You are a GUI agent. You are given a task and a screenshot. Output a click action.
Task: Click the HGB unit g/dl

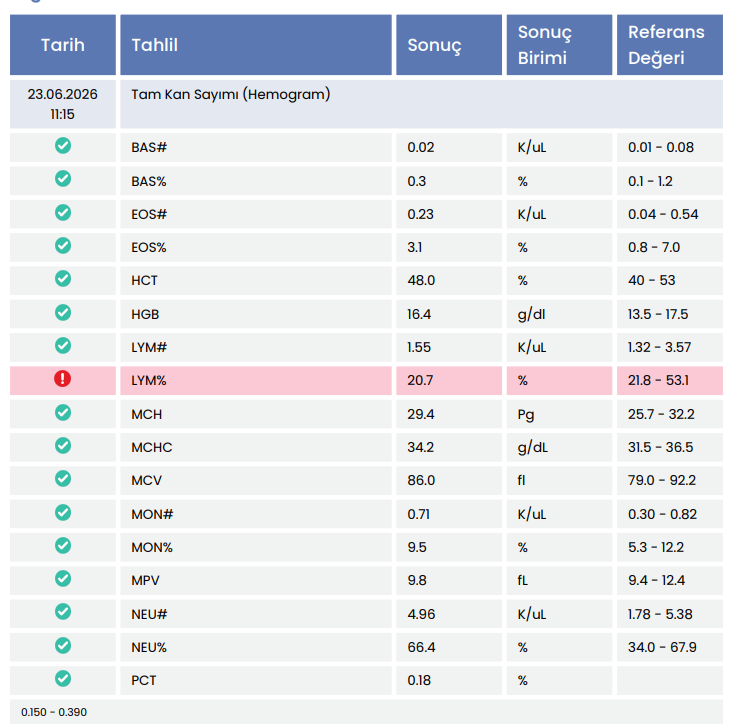pos(531,314)
